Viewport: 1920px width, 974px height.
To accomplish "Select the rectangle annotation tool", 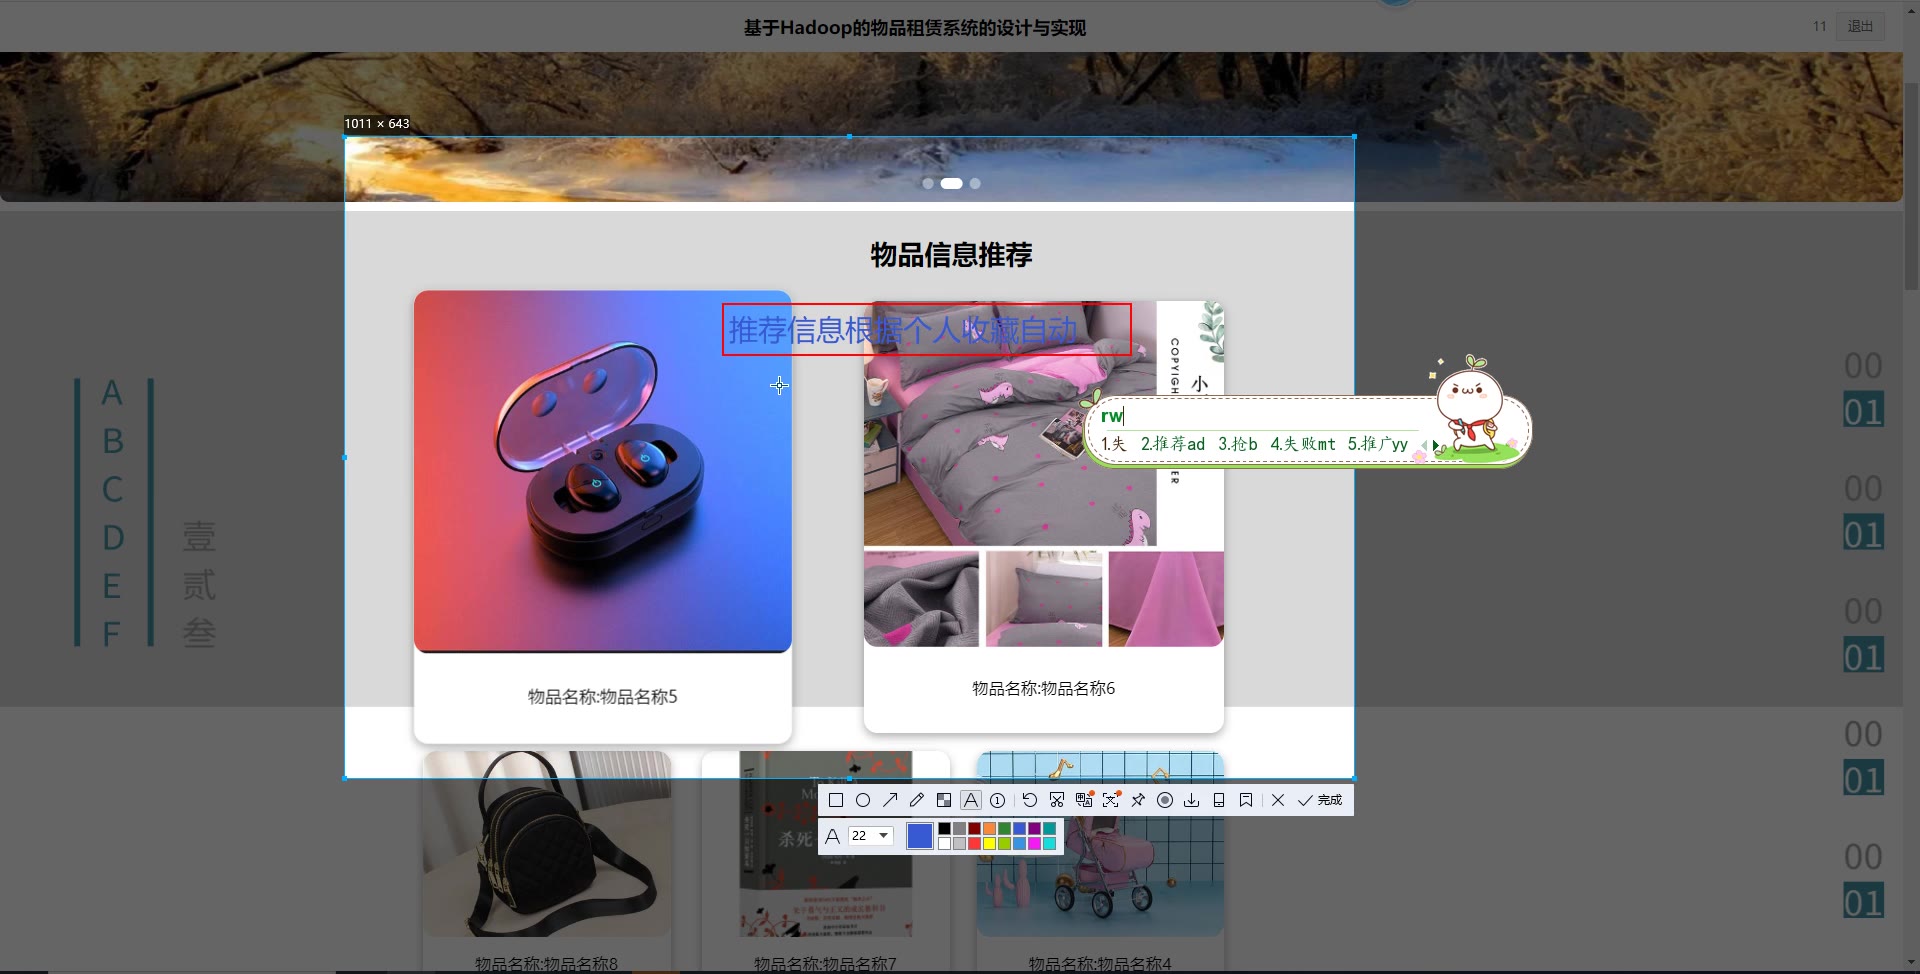I will click(x=836, y=800).
